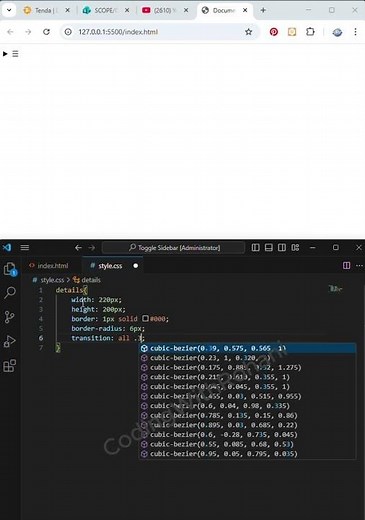Screen dimensions: 365x520
Task: Open Chrome three-dot menu
Action: tap(355, 32)
